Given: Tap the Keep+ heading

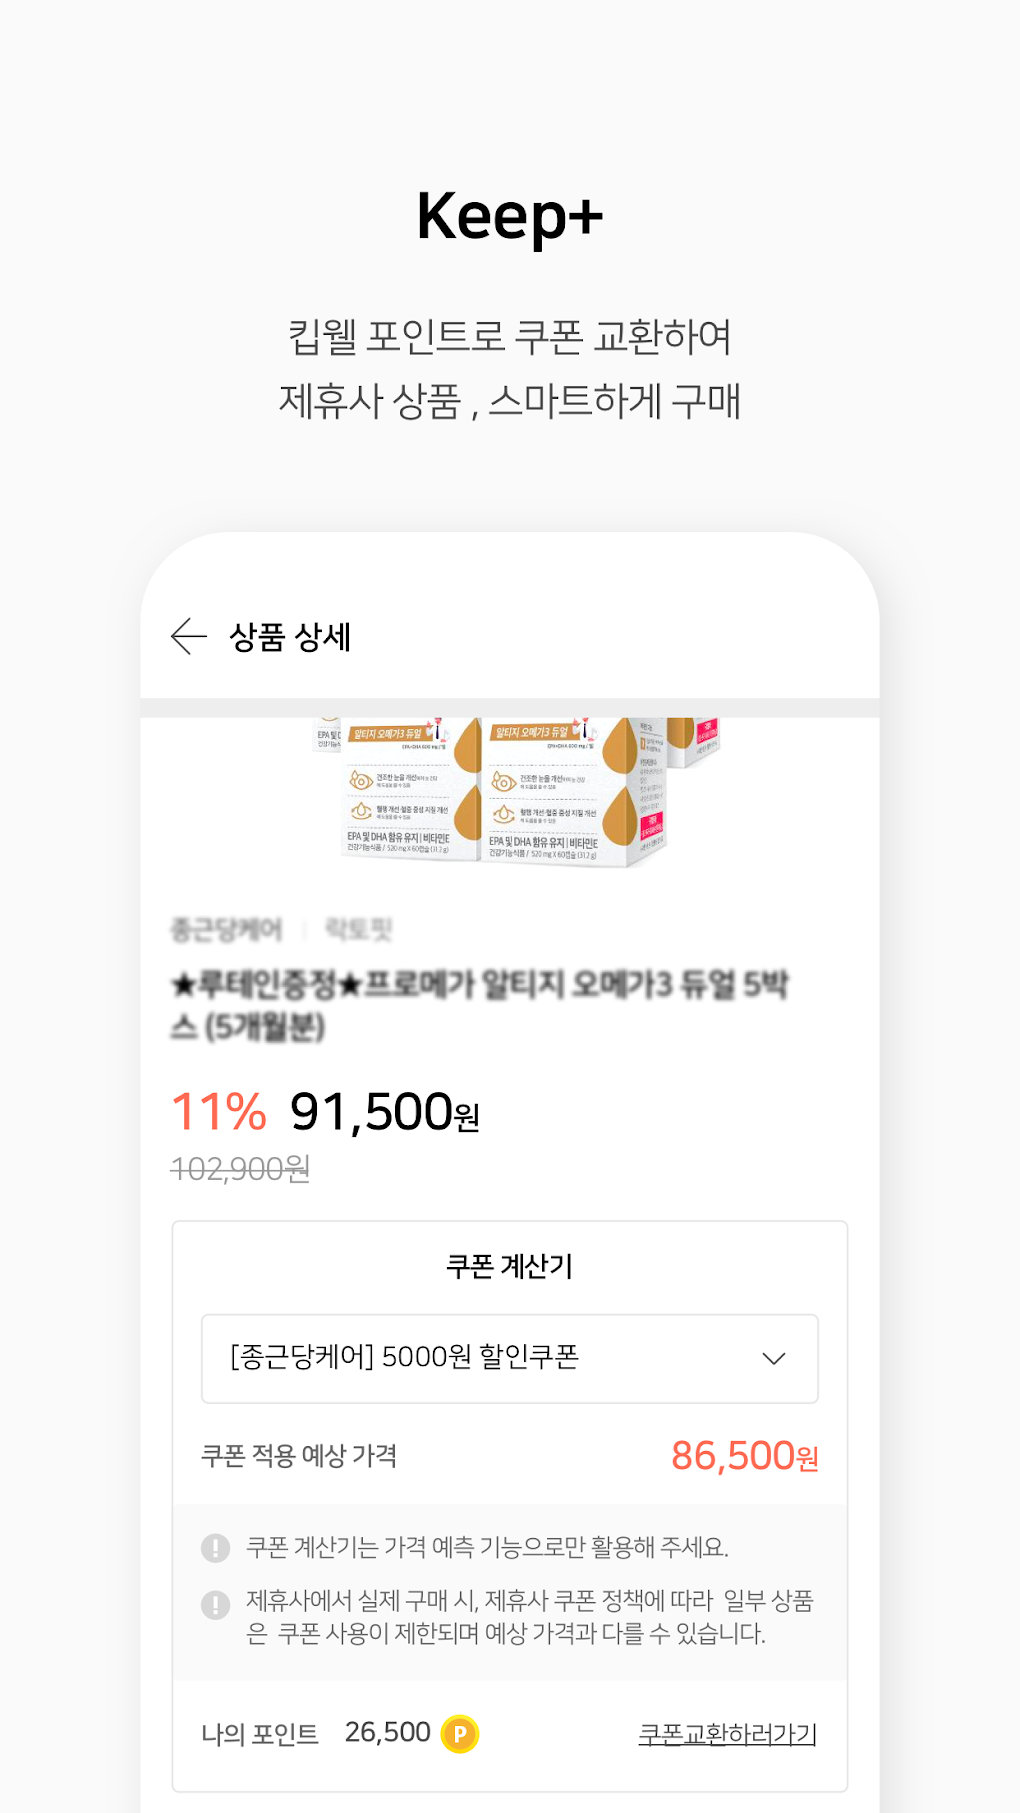Looking at the screenshot, I should (x=510, y=217).
